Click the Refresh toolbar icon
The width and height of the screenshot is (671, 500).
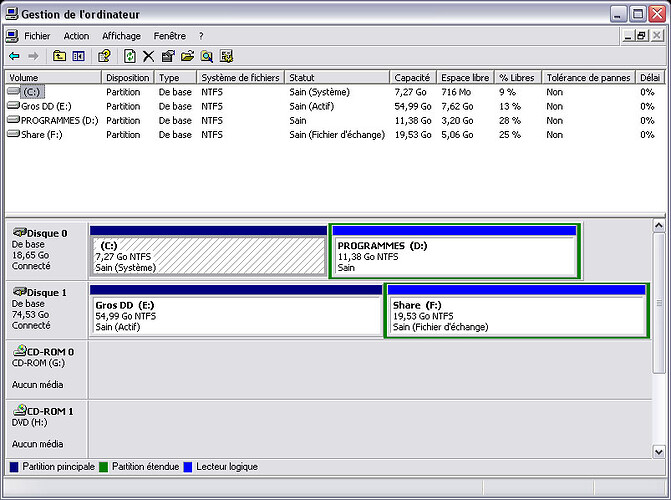[129, 57]
